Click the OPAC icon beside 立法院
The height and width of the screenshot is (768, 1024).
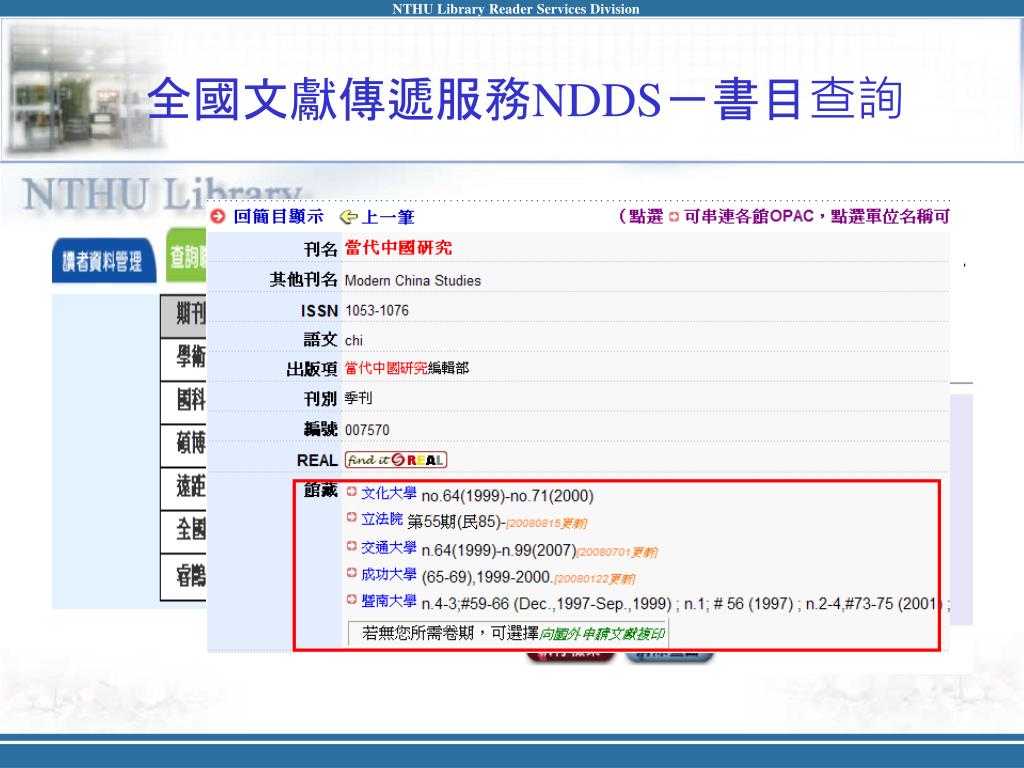pos(351,518)
